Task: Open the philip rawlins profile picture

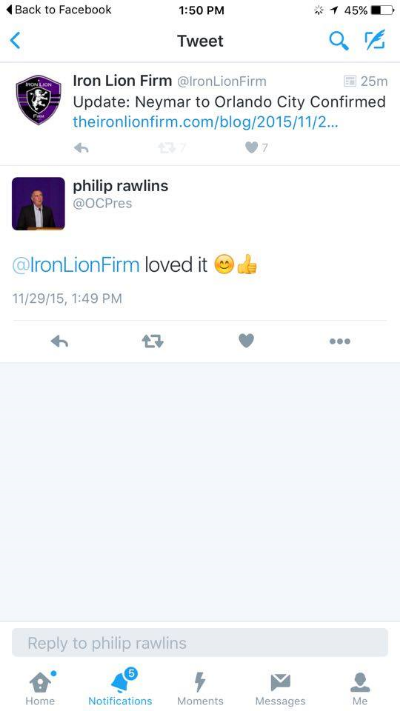Action: [39, 204]
